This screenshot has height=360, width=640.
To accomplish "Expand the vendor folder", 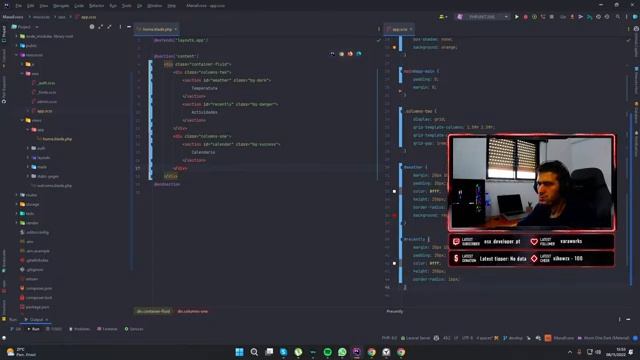I will coord(17,223).
